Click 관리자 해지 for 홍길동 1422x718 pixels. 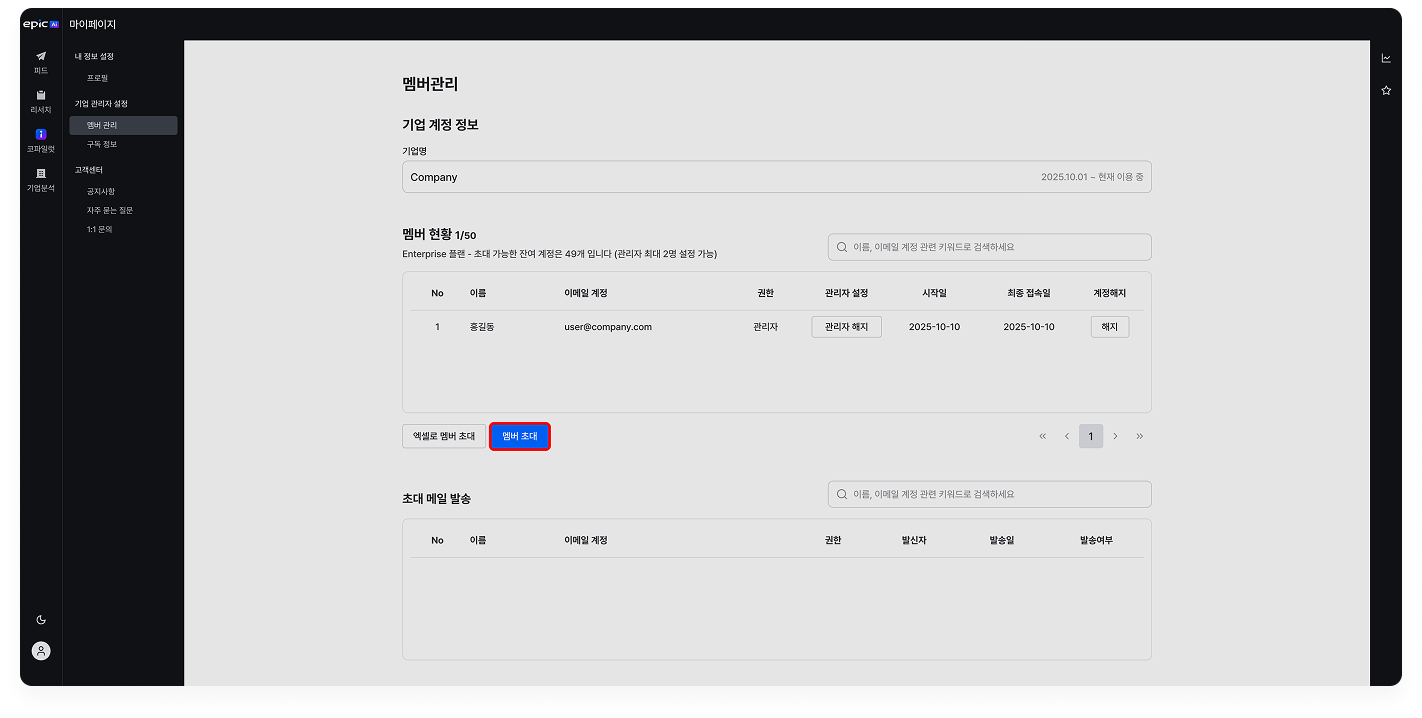click(846, 327)
